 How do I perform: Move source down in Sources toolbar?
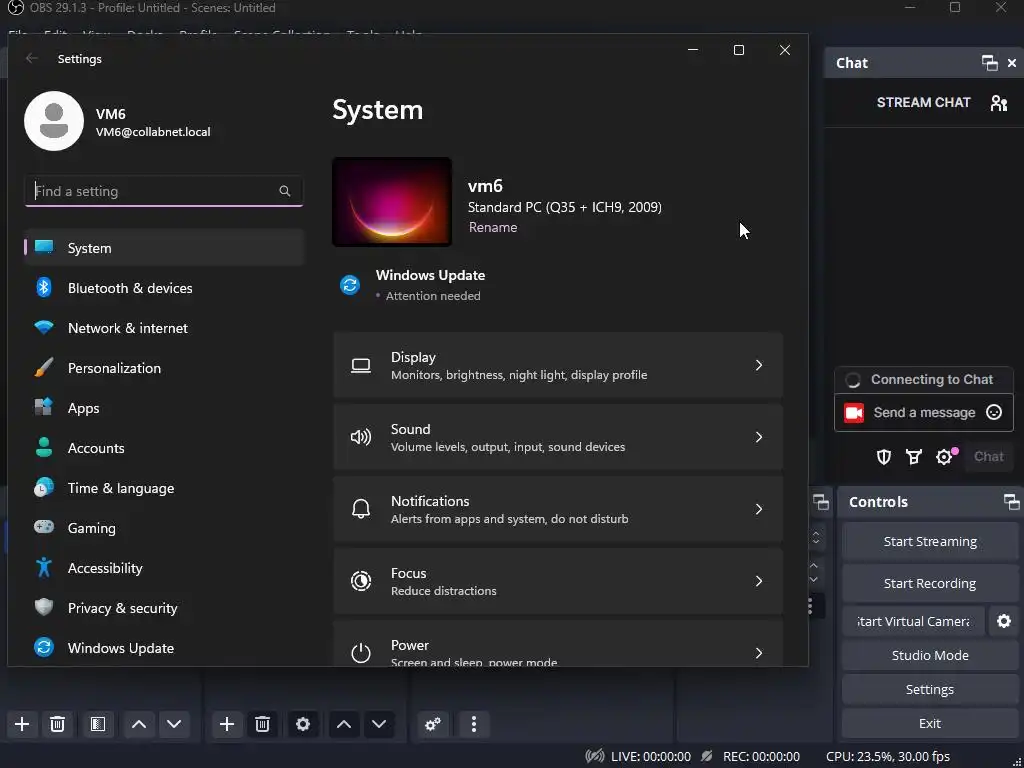tap(379, 724)
